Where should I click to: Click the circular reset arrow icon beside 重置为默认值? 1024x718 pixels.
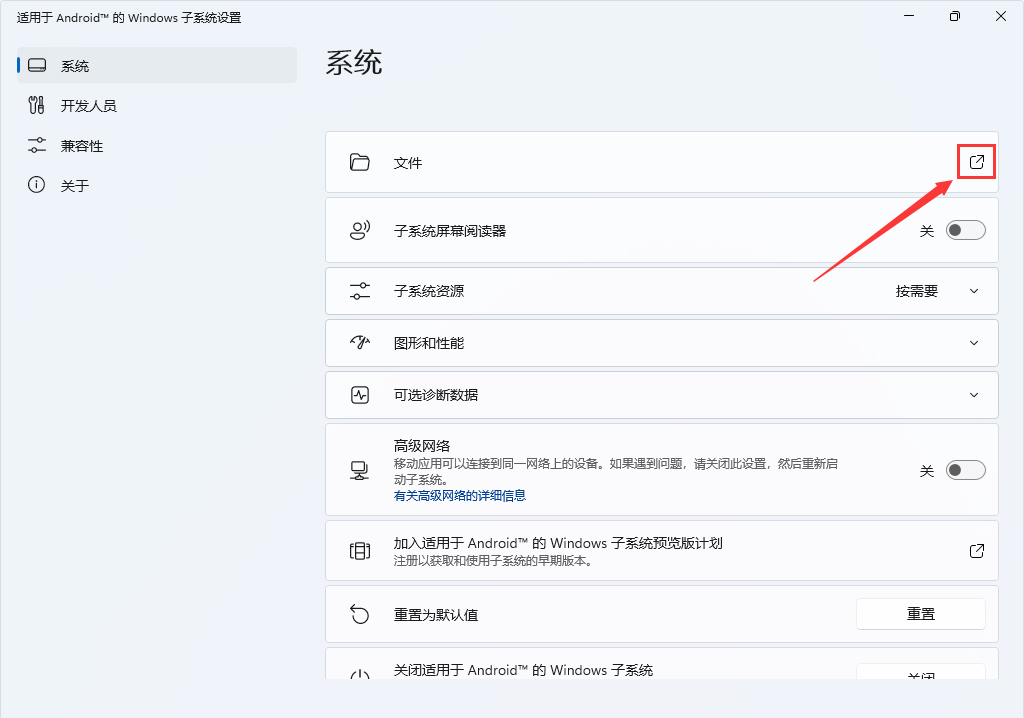click(x=360, y=613)
